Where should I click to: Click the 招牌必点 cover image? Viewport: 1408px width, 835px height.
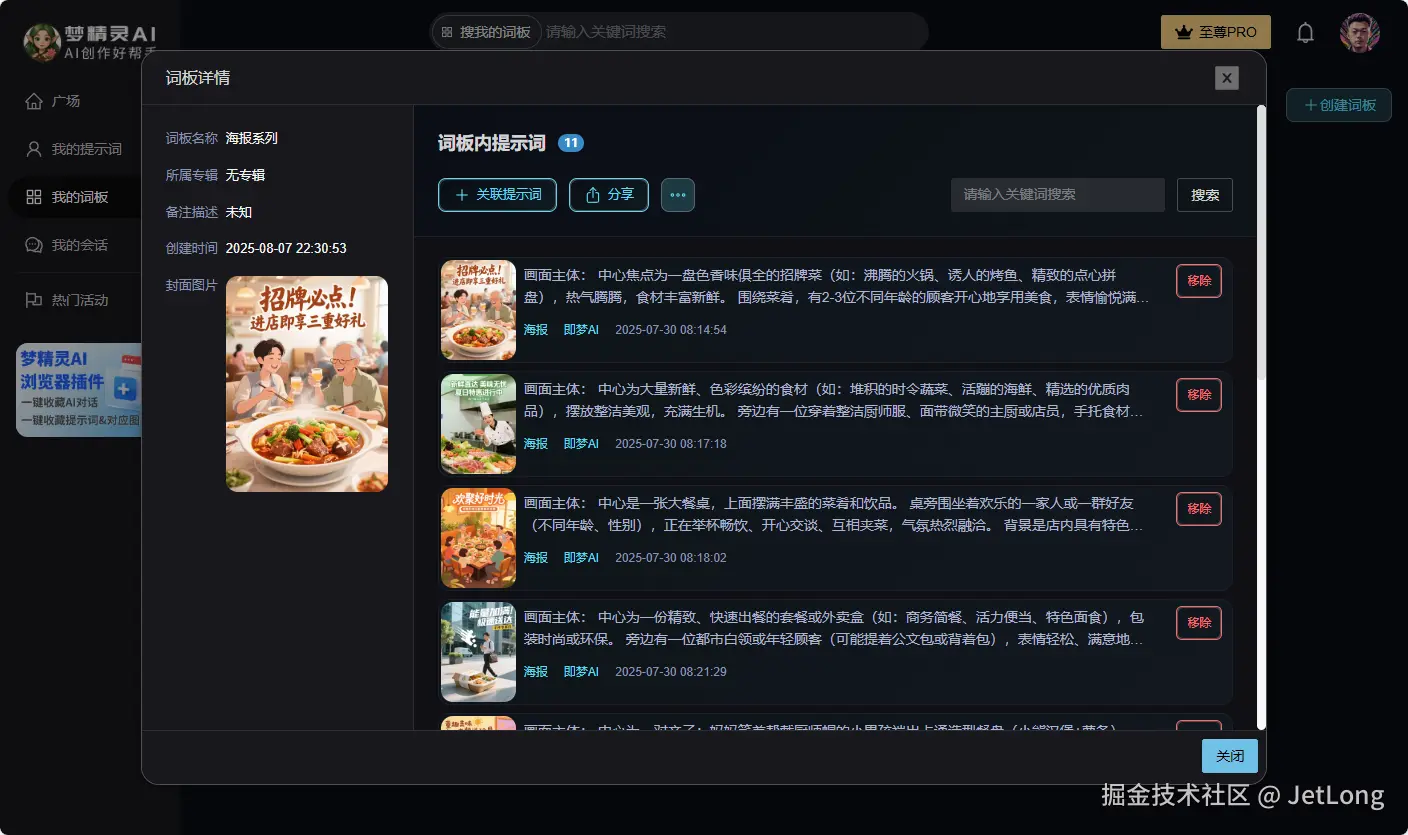point(306,383)
